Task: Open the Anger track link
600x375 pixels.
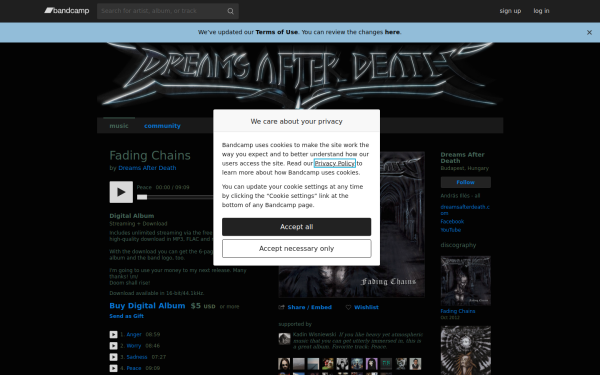Action: [x=134, y=334]
